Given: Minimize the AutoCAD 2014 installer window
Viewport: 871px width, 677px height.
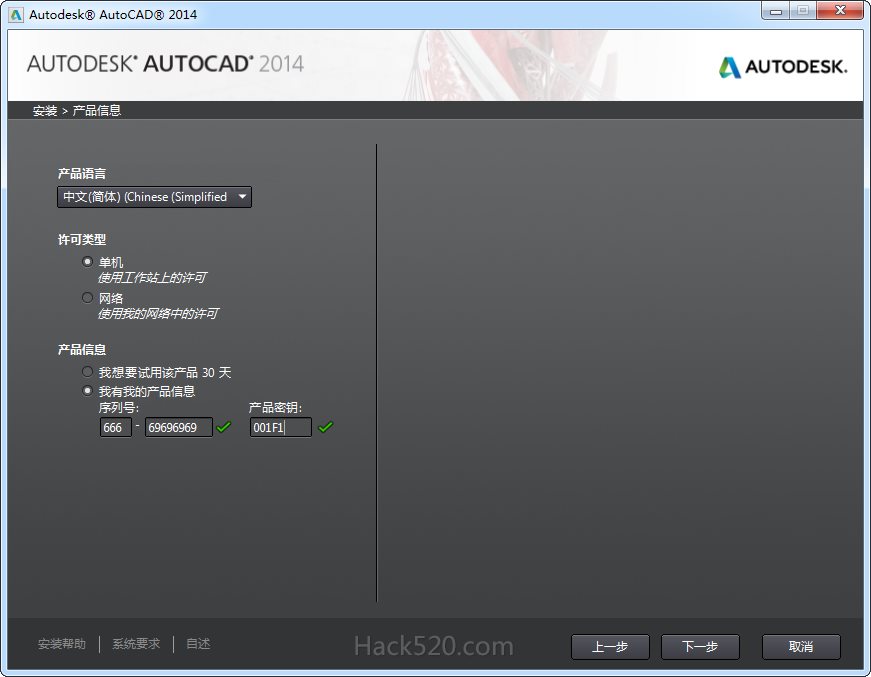Looking at the screenshot, I should point(775,11).
